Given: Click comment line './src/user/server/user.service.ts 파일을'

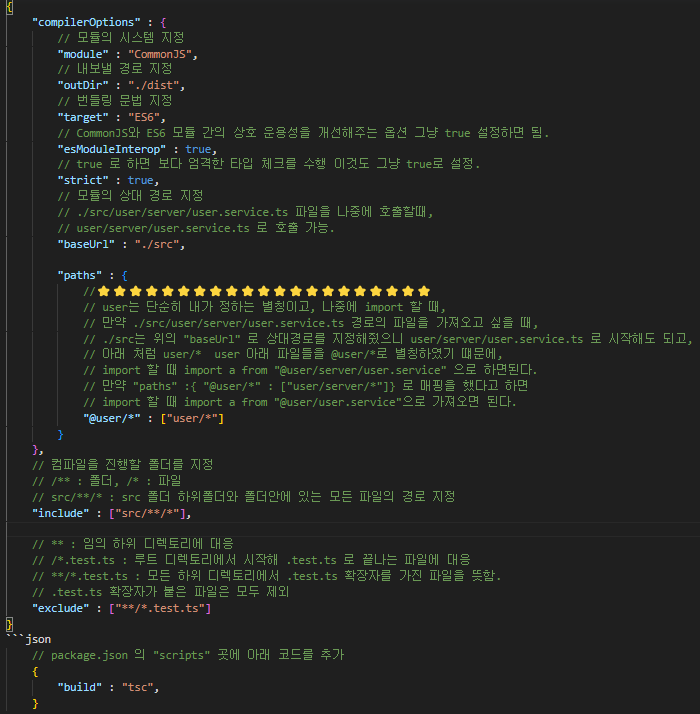Looking at the screenshot, I should (x=245, y=212).
